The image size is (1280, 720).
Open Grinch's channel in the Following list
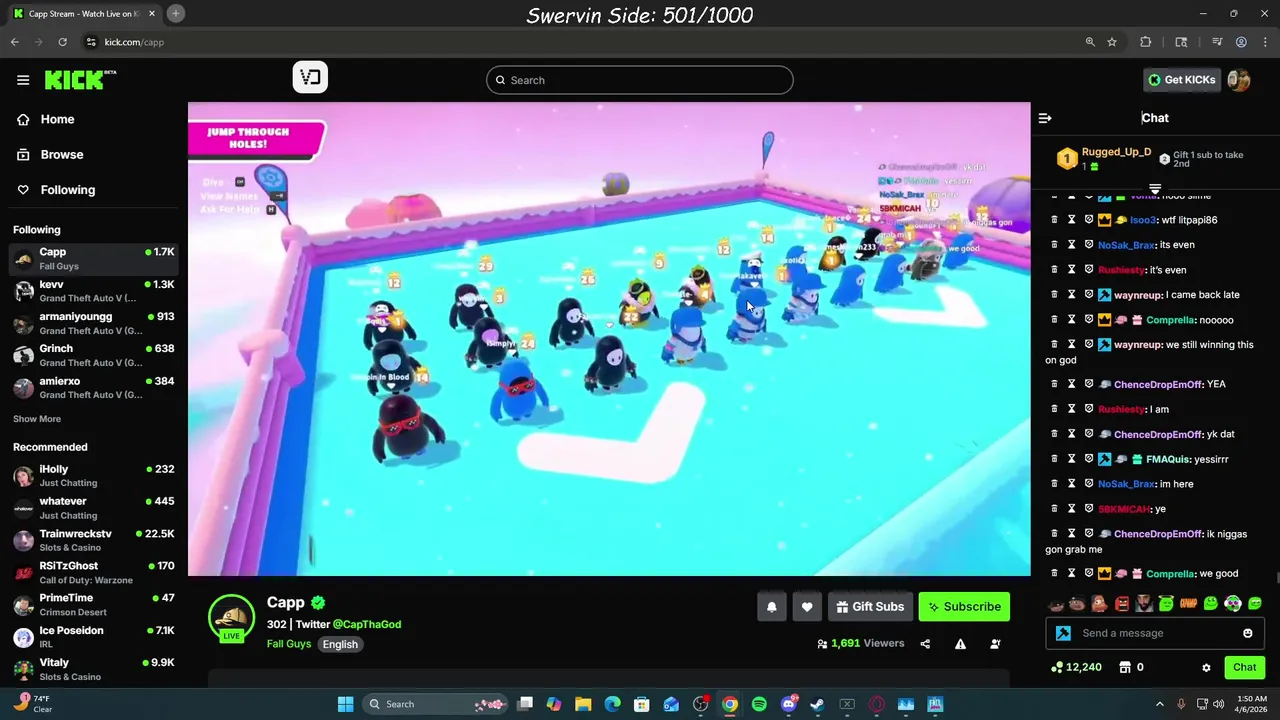(94, 355)
